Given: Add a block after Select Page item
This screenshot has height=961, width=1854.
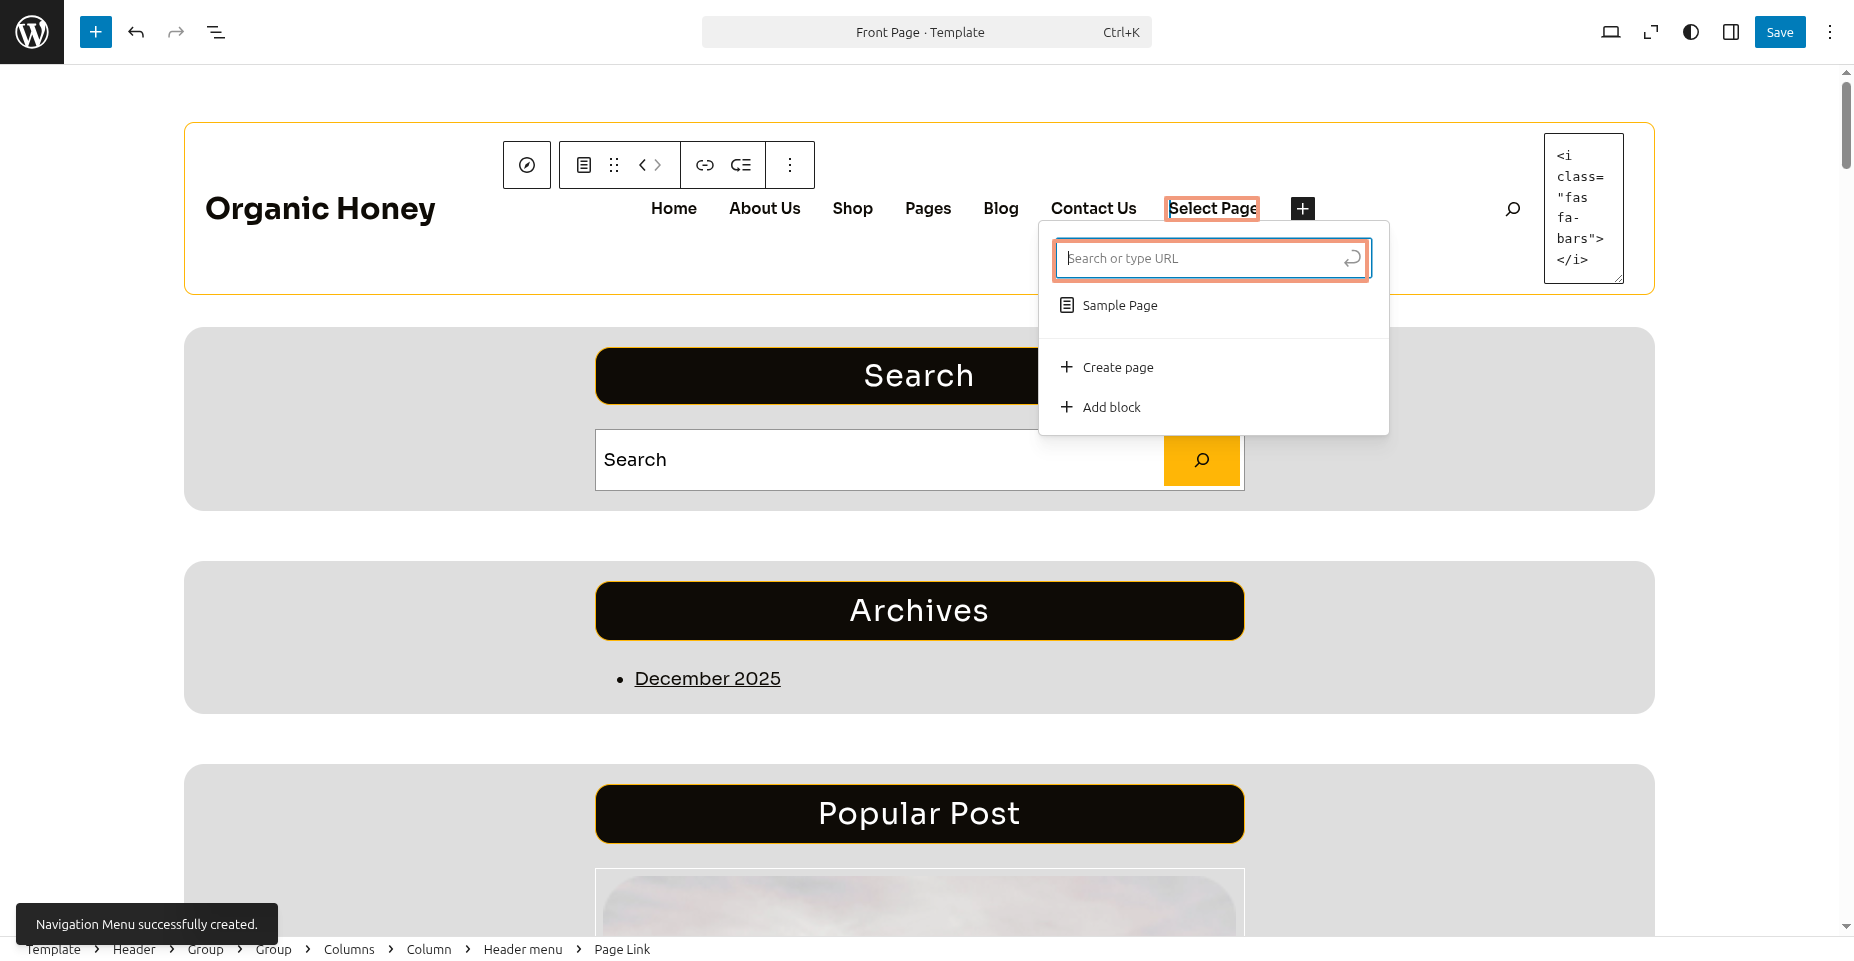Looking at the screenshot, I should coord(1303,208).
